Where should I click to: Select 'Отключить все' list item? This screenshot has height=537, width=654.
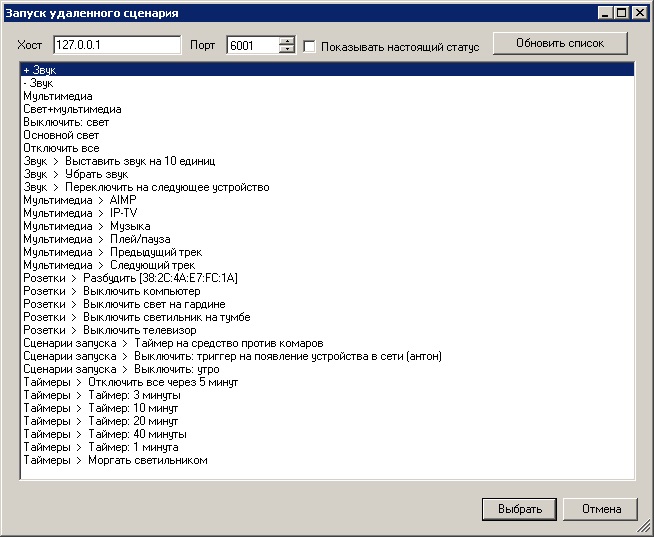[x=327, y=148]
